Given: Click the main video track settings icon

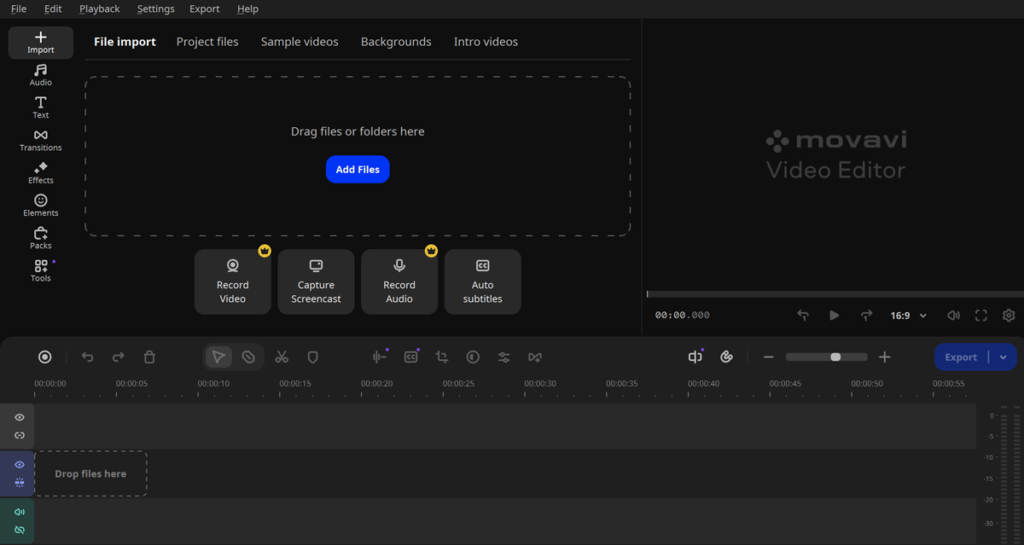Looking at the screenshot, I should 20,483.
